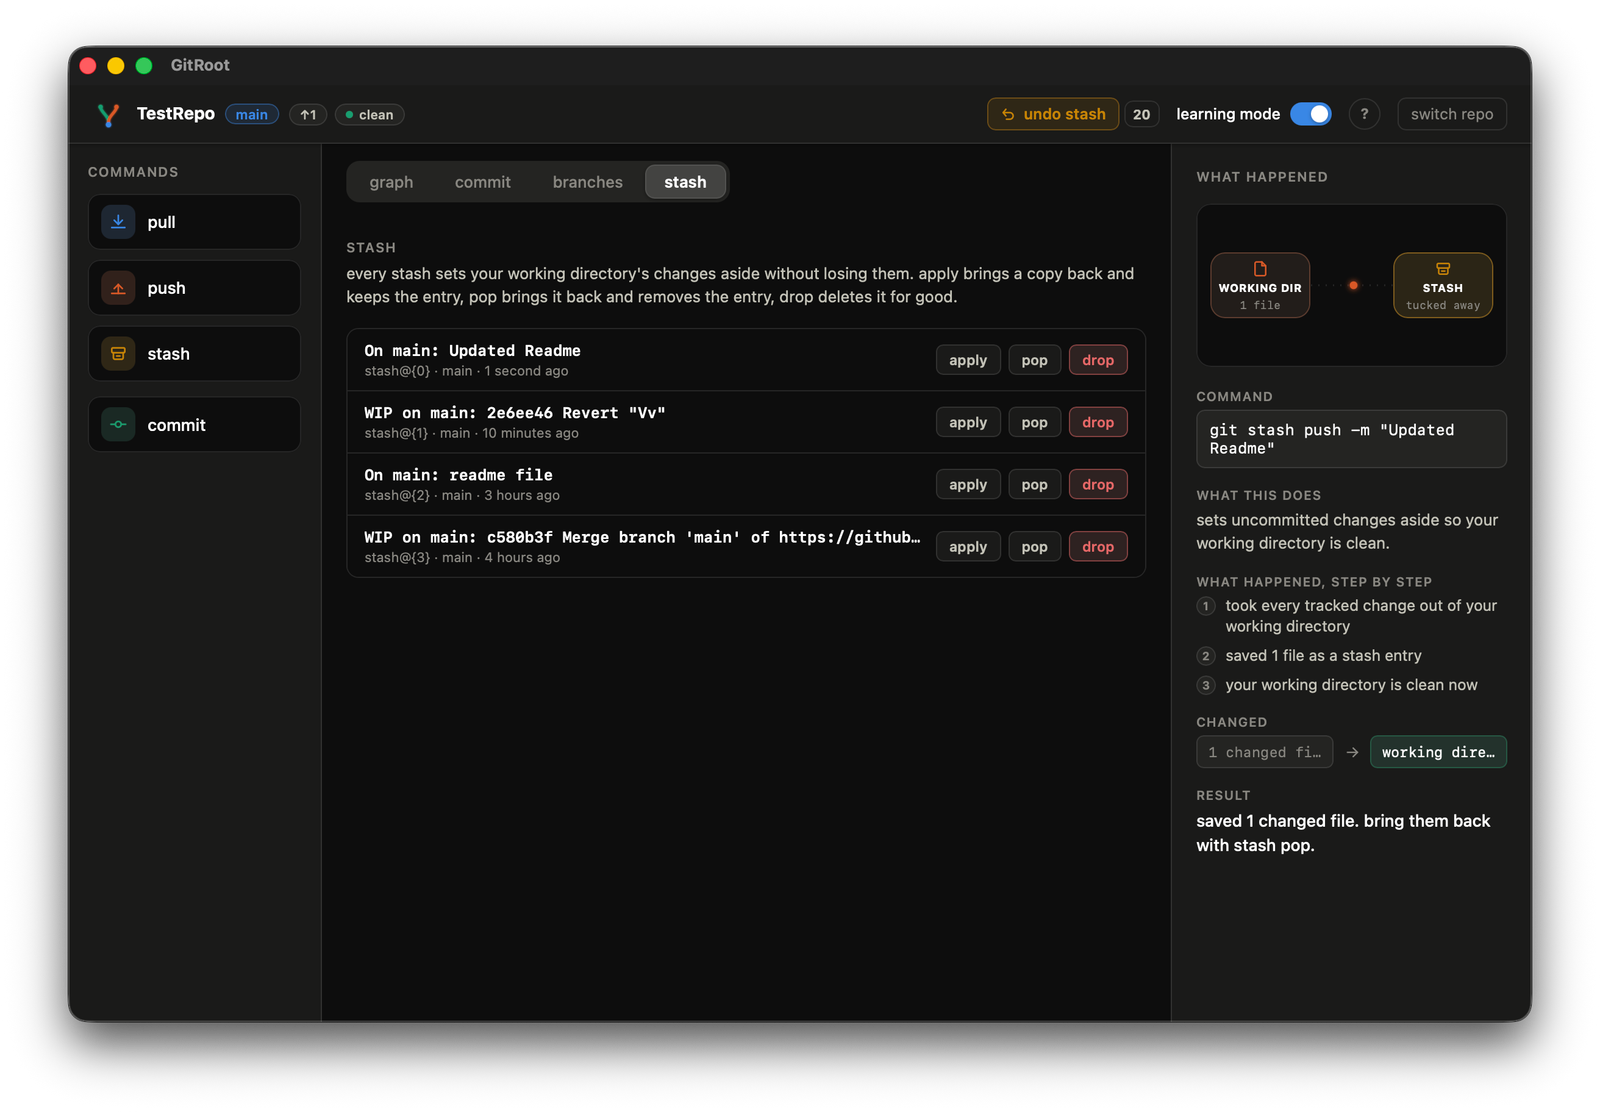Click 'On main: Updated Readme' entry title
1600x1112 pixels.
pos(472,351)
